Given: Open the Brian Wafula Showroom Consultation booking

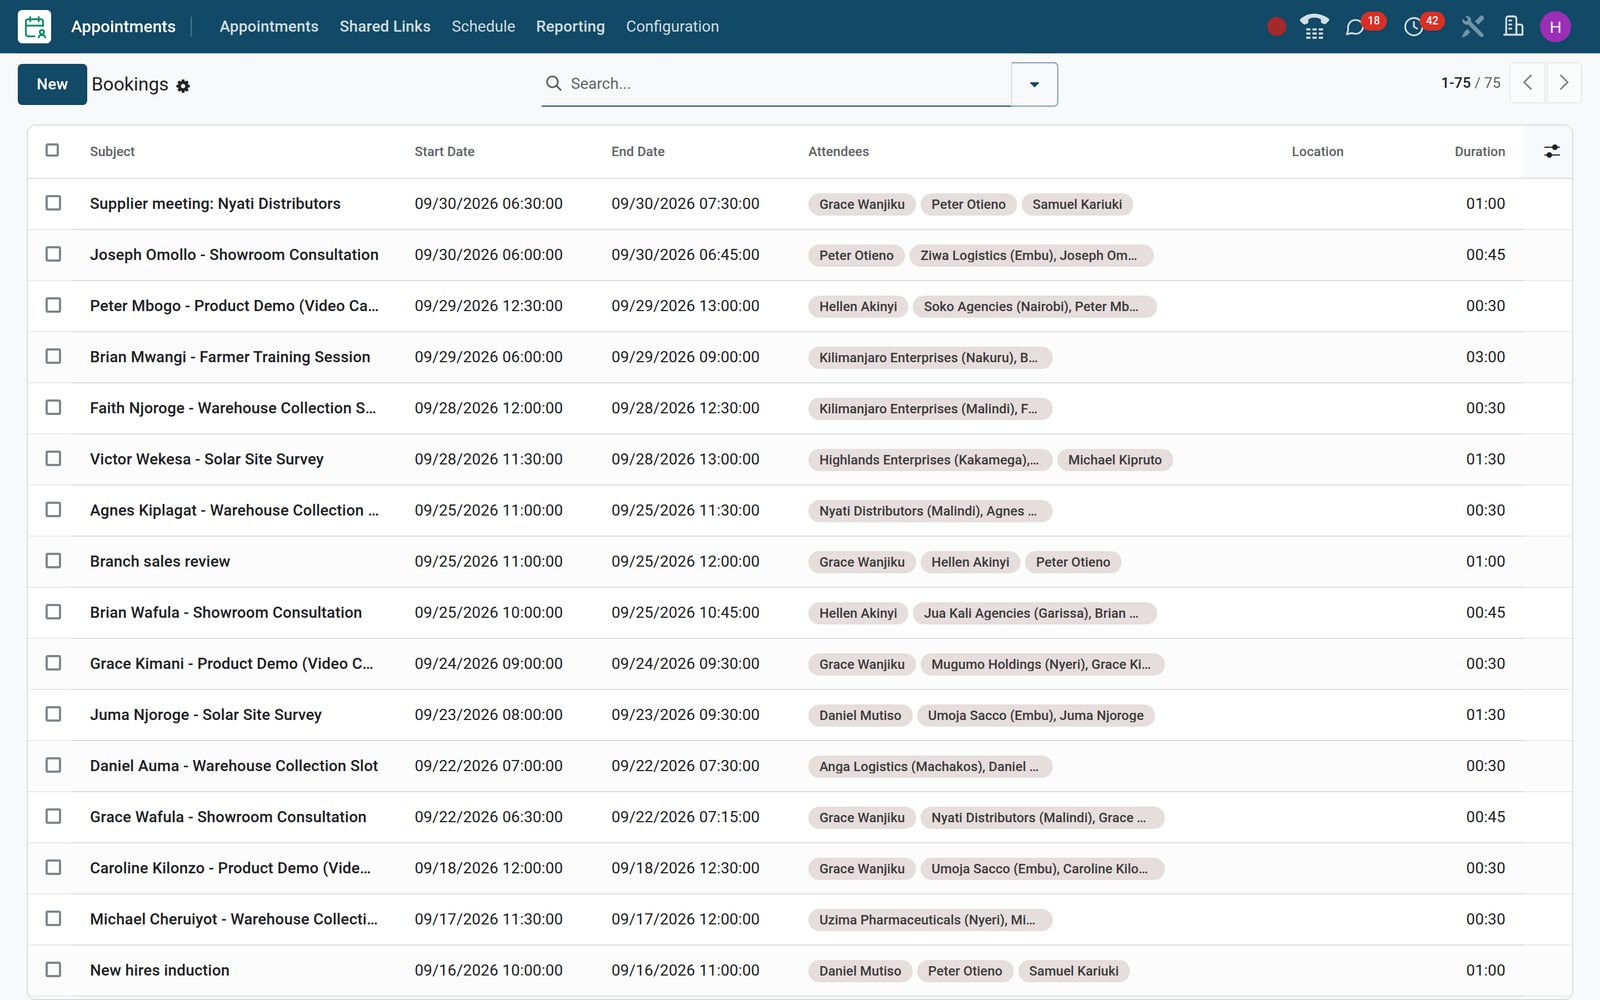Looking at the screenshot, I should click(226, 612).
